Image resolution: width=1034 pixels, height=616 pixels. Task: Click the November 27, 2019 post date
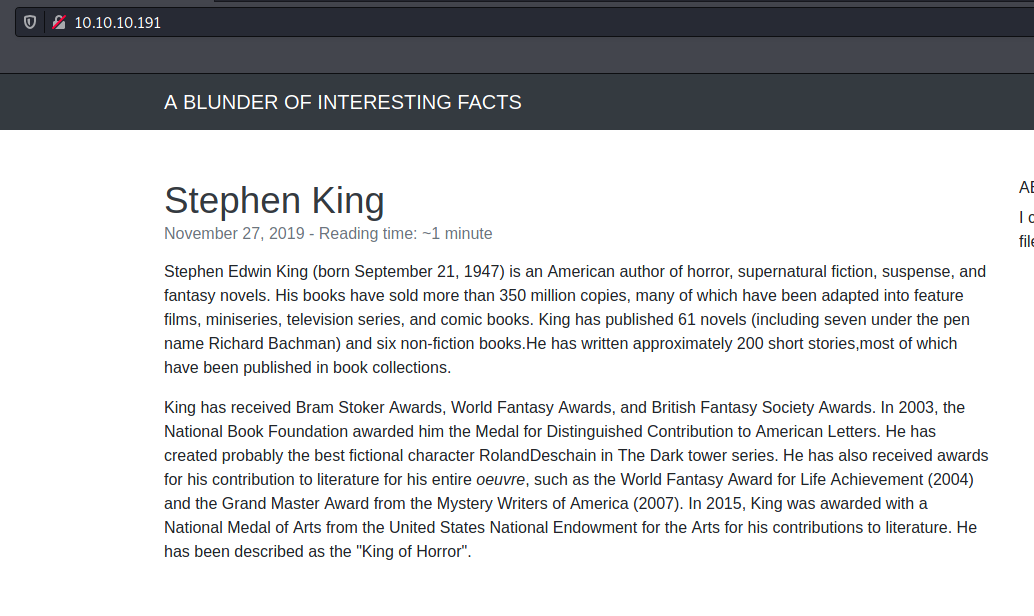[234, 233]
